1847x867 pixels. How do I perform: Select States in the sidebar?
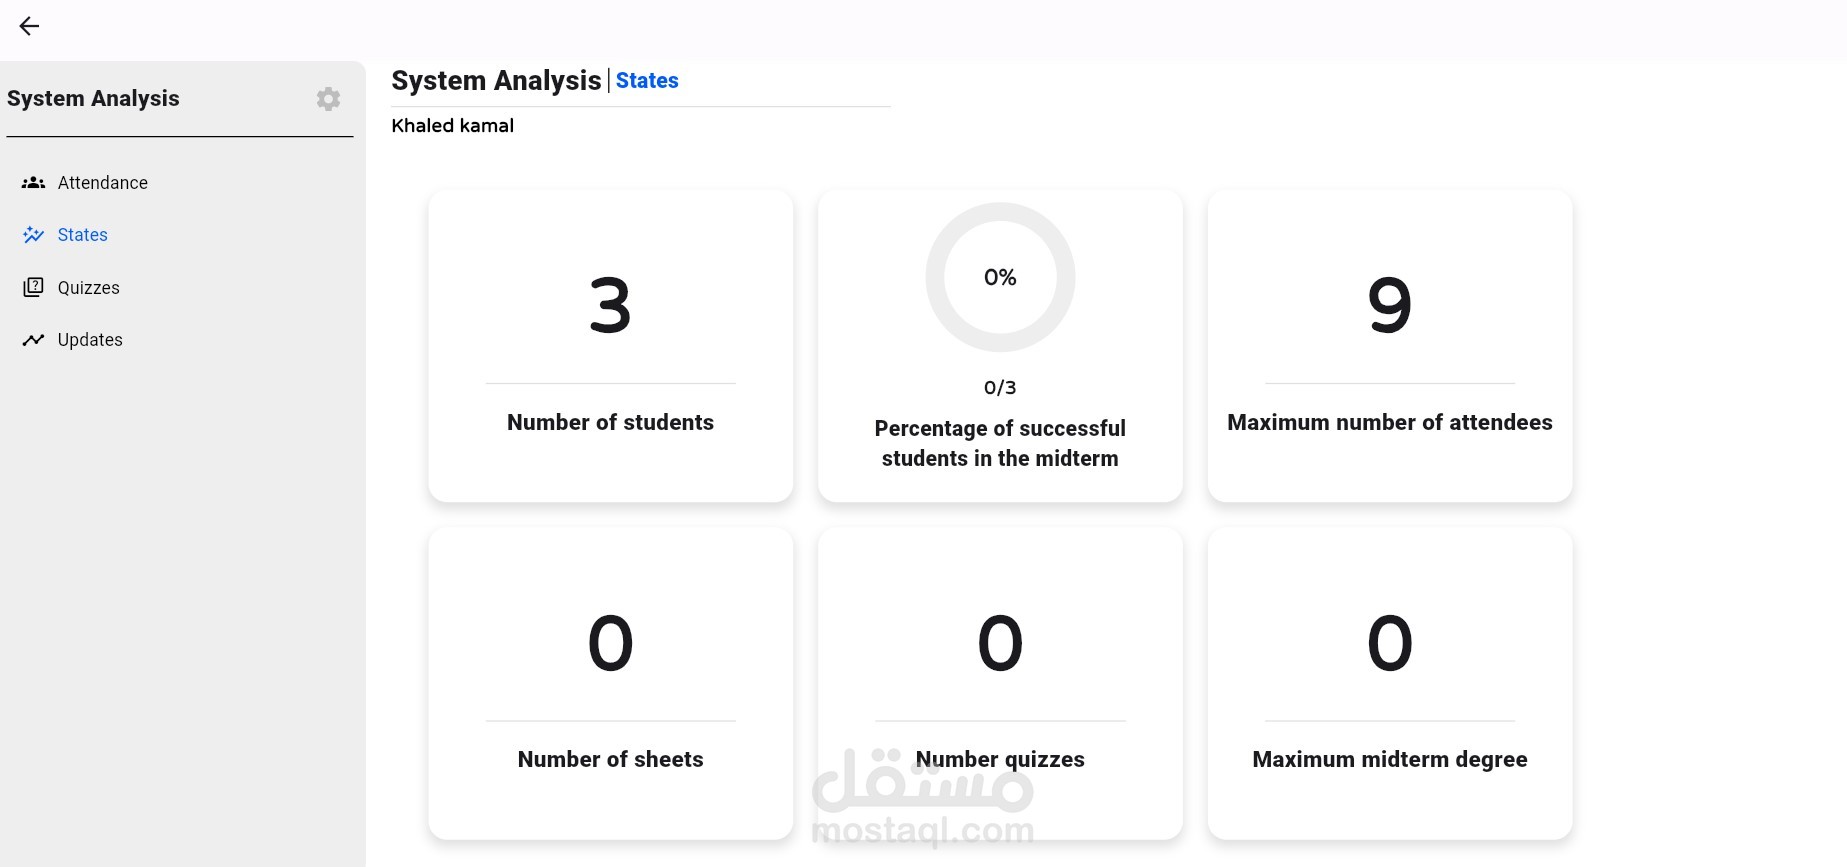click(x=82, y=235)
